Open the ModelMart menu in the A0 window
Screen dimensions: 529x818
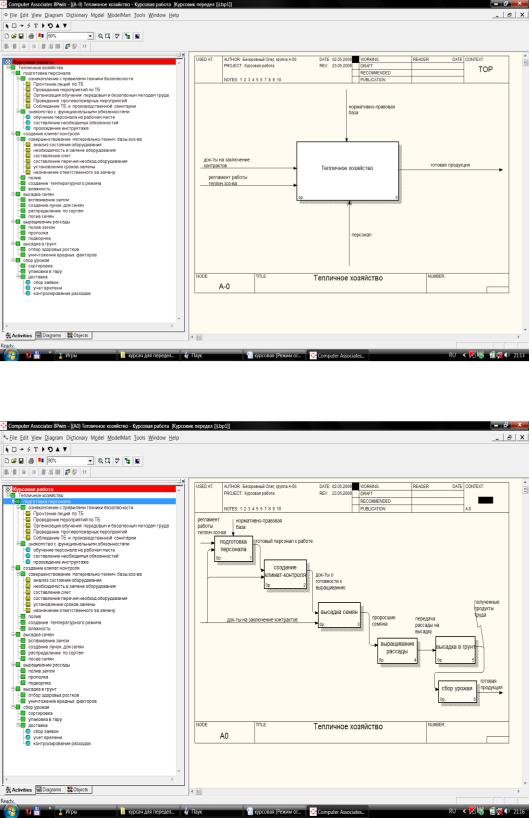tap(119, 438)
